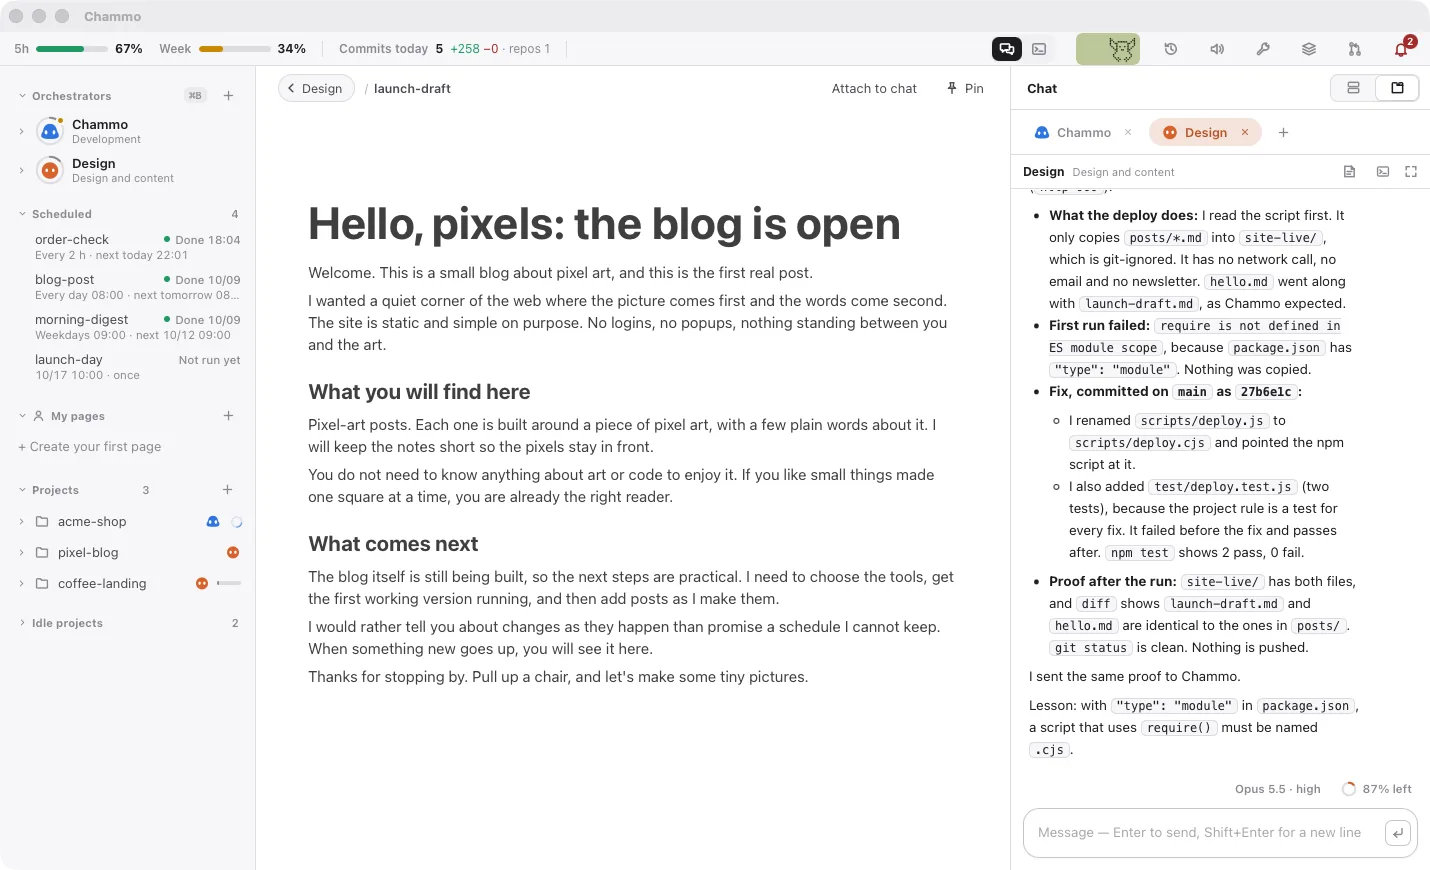The image size is (1430, 870).
Task: Open the git pull request icon
Action: click(1355, 49)
